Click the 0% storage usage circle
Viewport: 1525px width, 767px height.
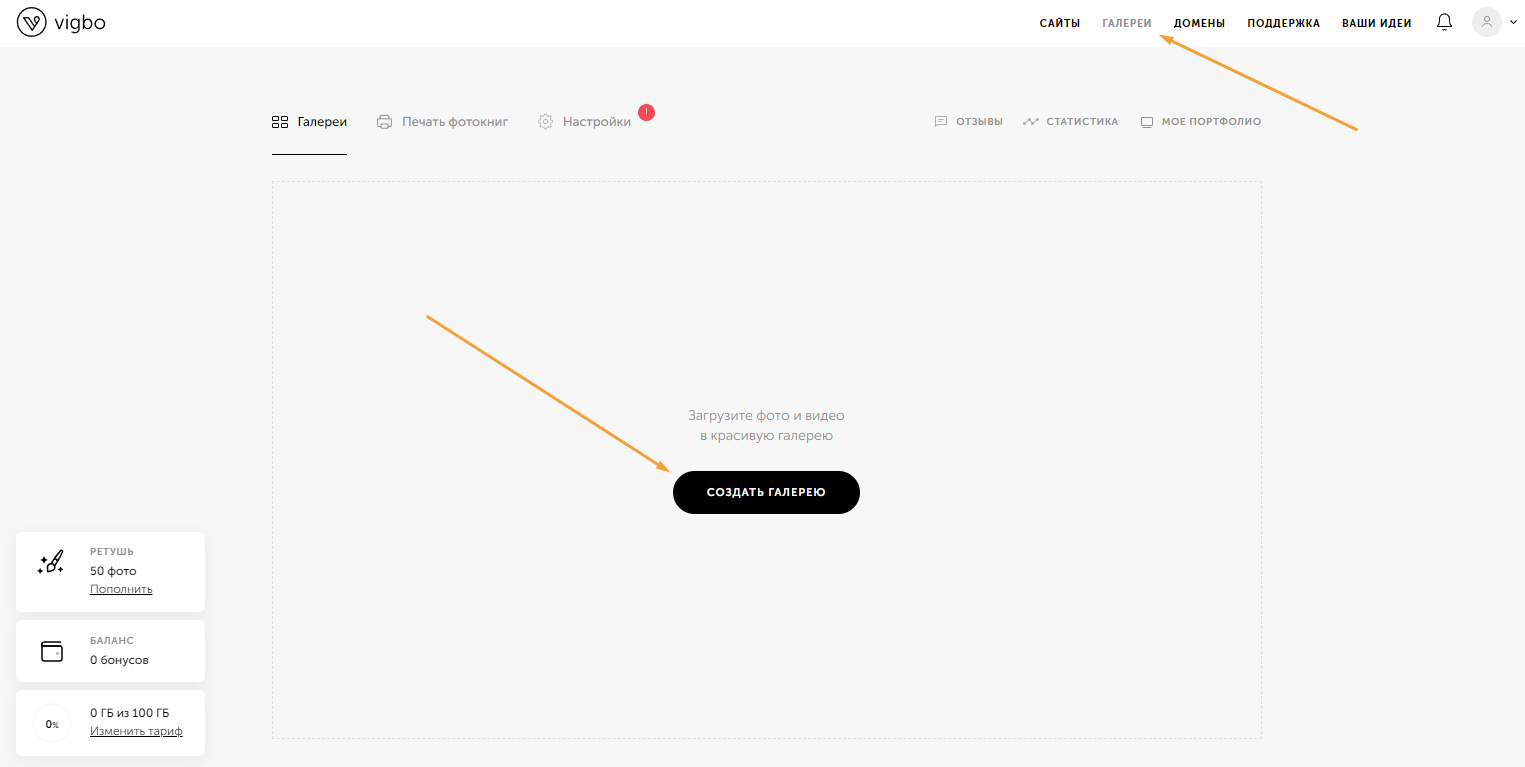[x=52, y=723]
